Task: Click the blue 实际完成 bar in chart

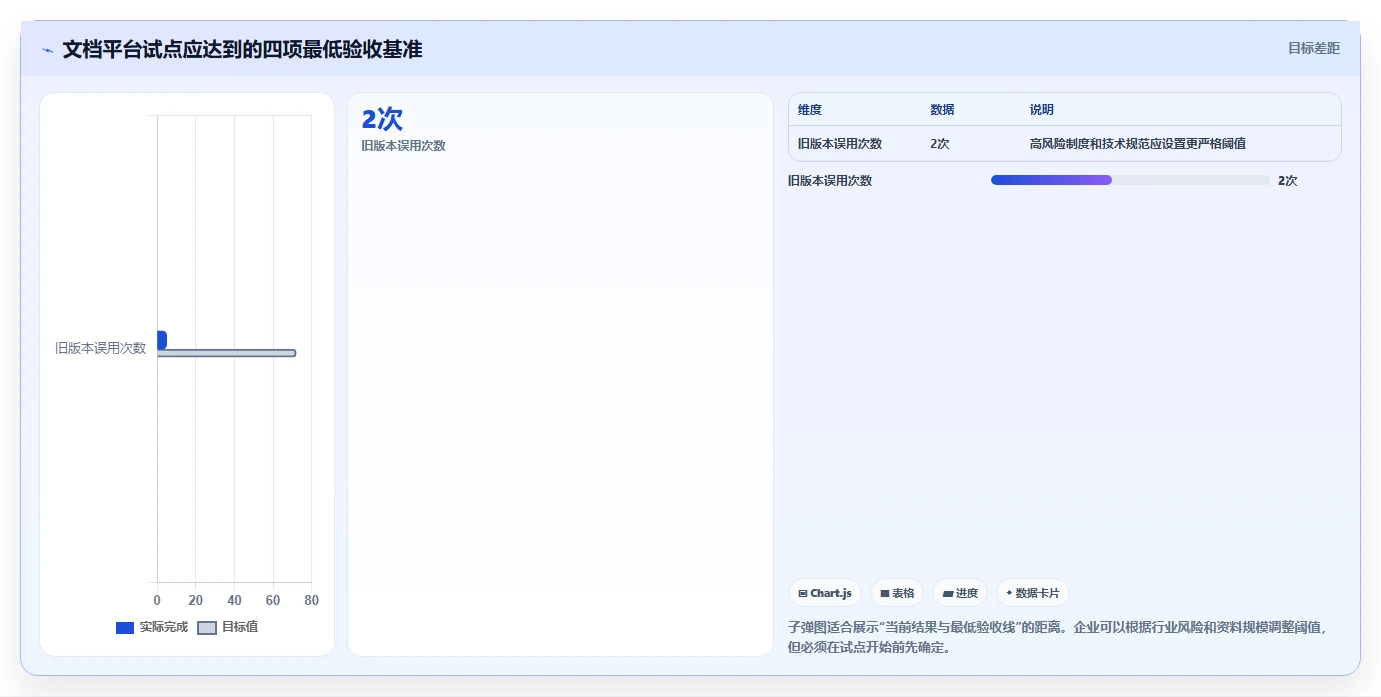Action: pos(162,340)
